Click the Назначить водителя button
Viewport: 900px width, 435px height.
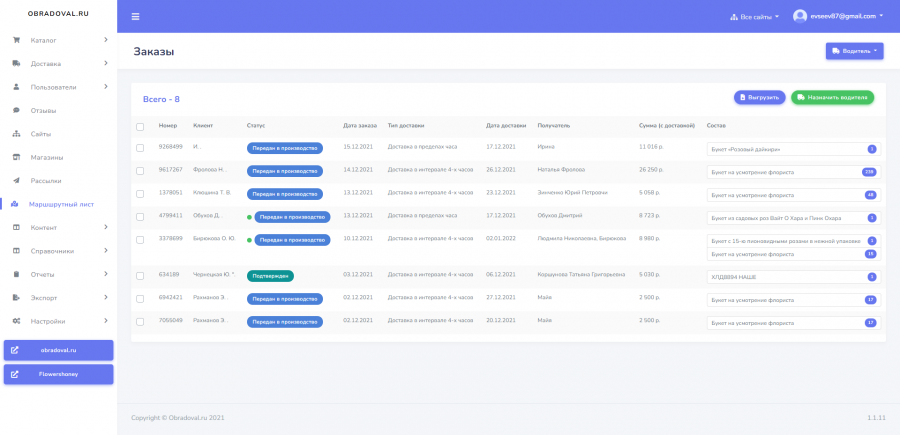coord(832,98)
